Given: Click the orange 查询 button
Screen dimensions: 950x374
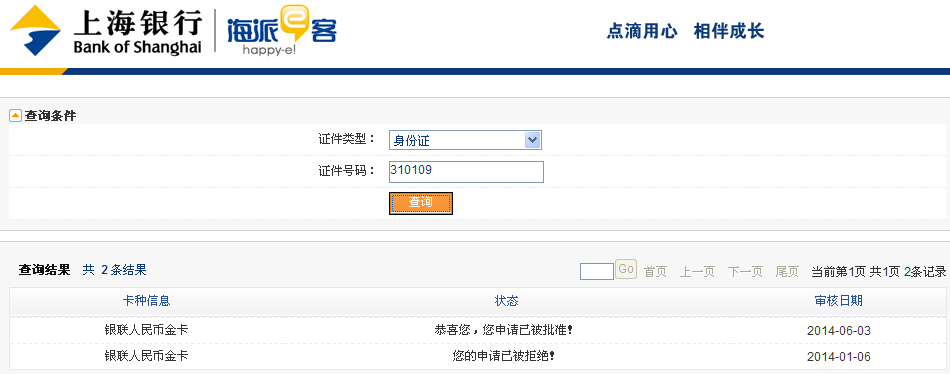Looking at the screenshot, I should click(420, 203).
